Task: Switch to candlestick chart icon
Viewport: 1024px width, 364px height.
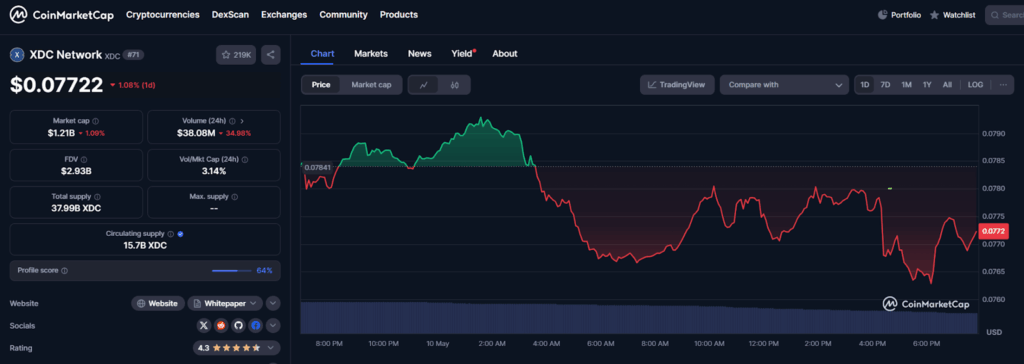Action: 455,85
